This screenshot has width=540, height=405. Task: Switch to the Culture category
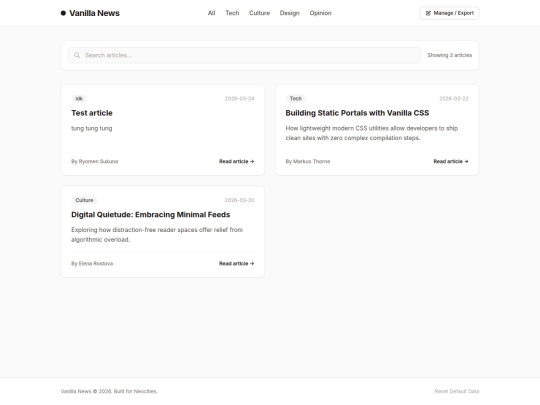pyautogui.click(x=259, y=13)
